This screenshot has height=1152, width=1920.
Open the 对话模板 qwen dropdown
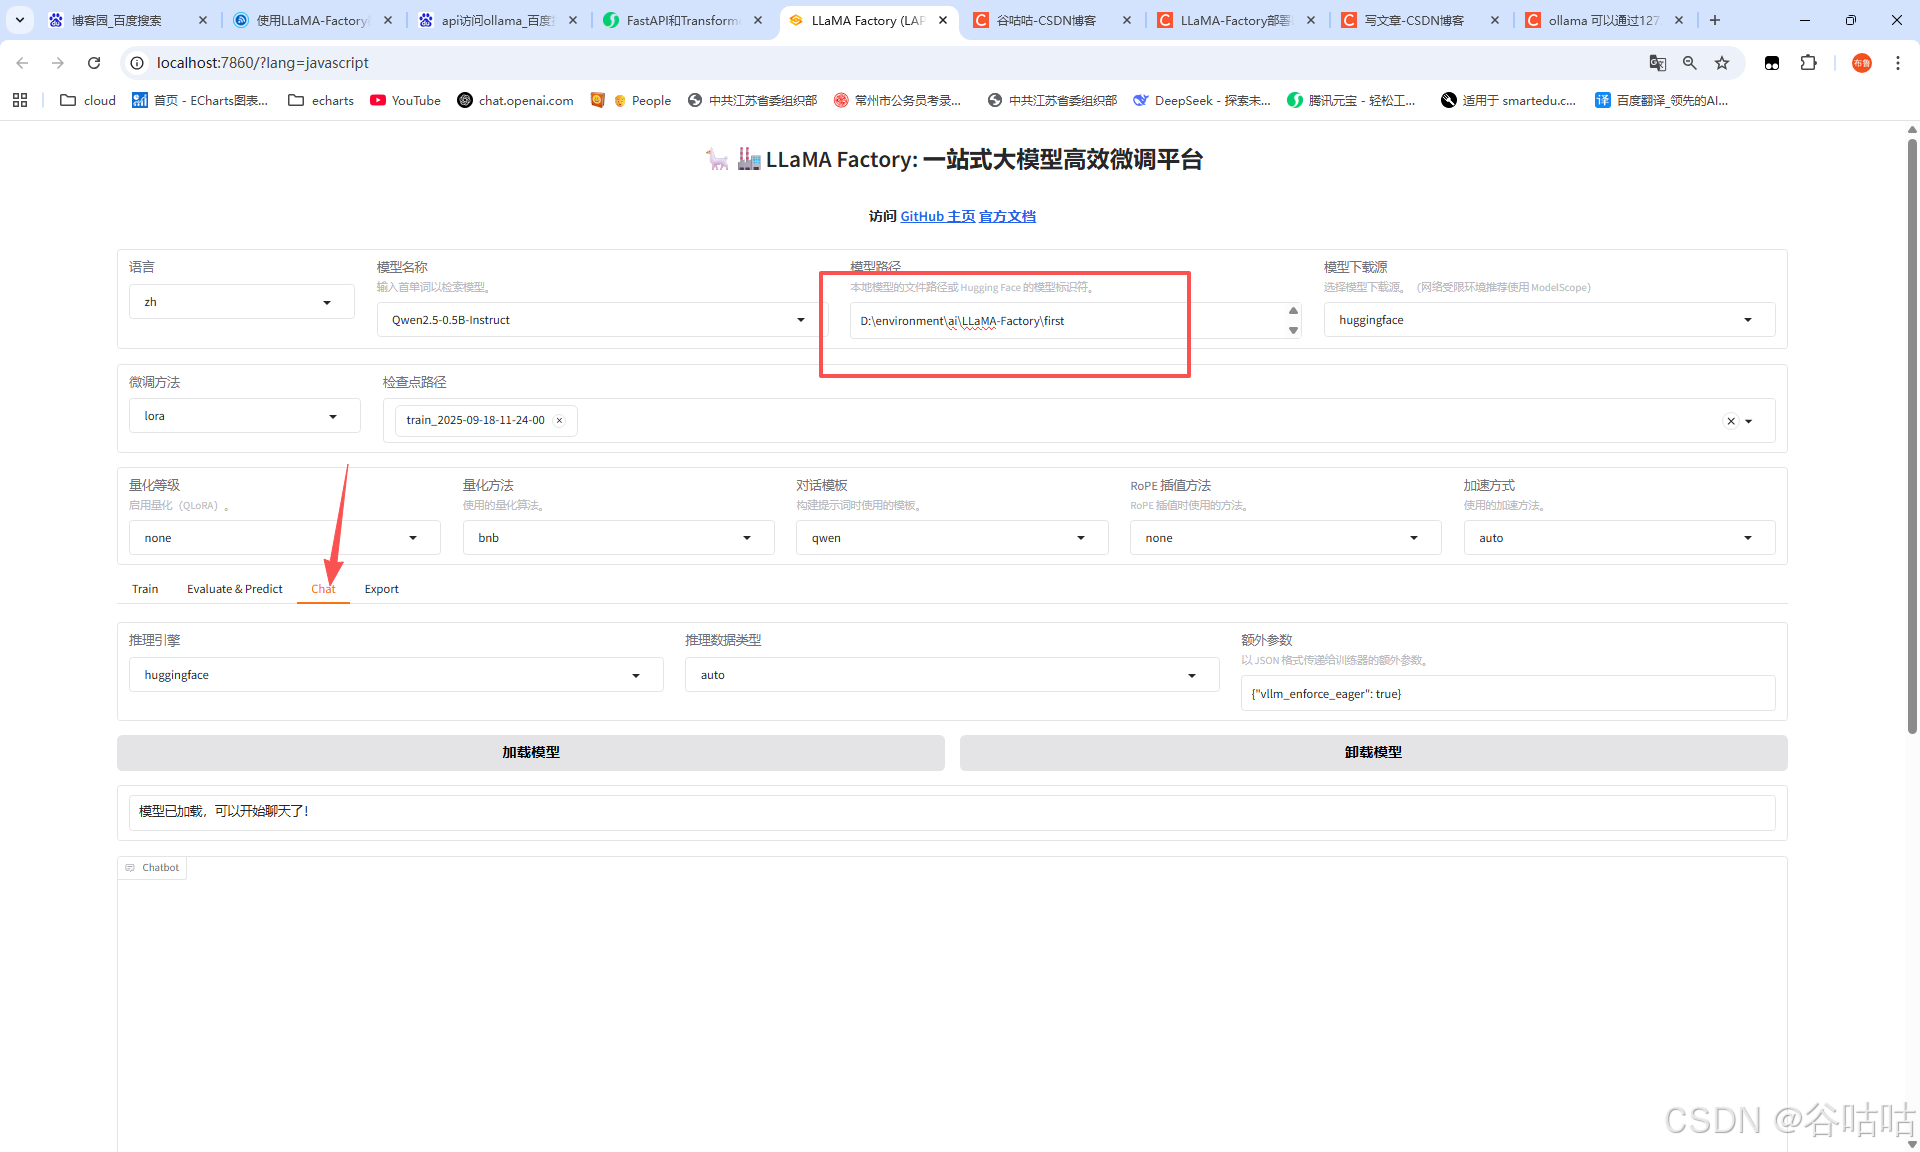tap(952, 538)
